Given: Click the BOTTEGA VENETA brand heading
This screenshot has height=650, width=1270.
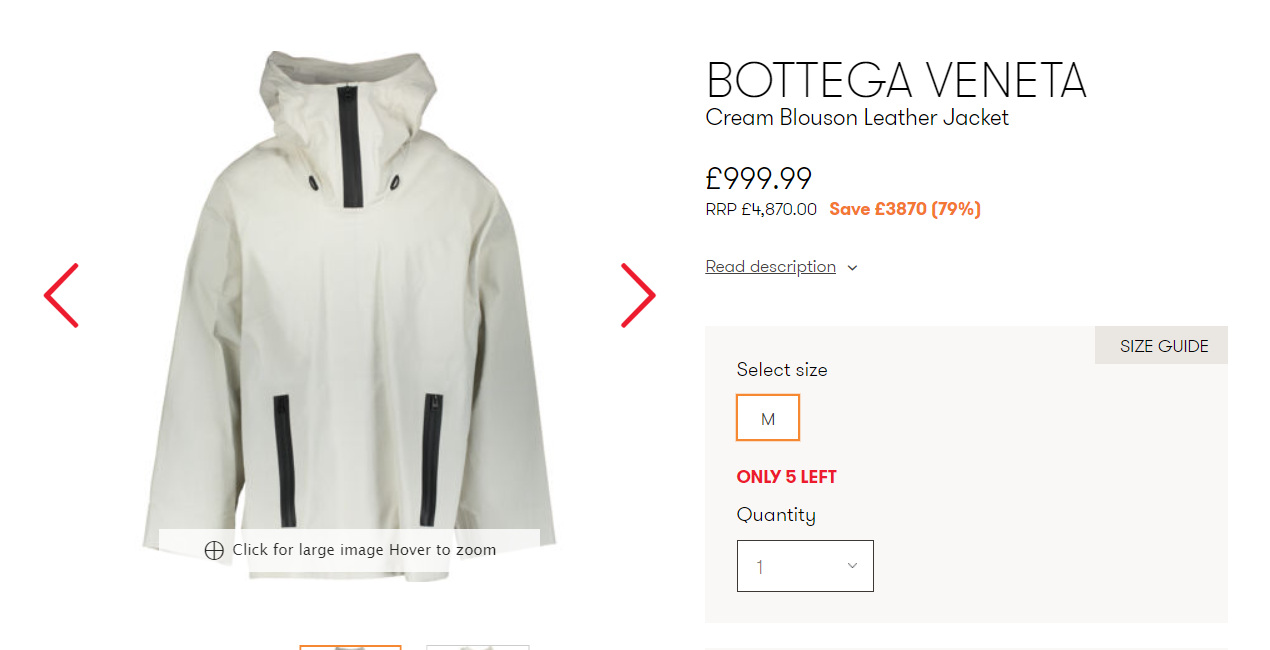Looking at the screenshot, I should pos(896,80).
